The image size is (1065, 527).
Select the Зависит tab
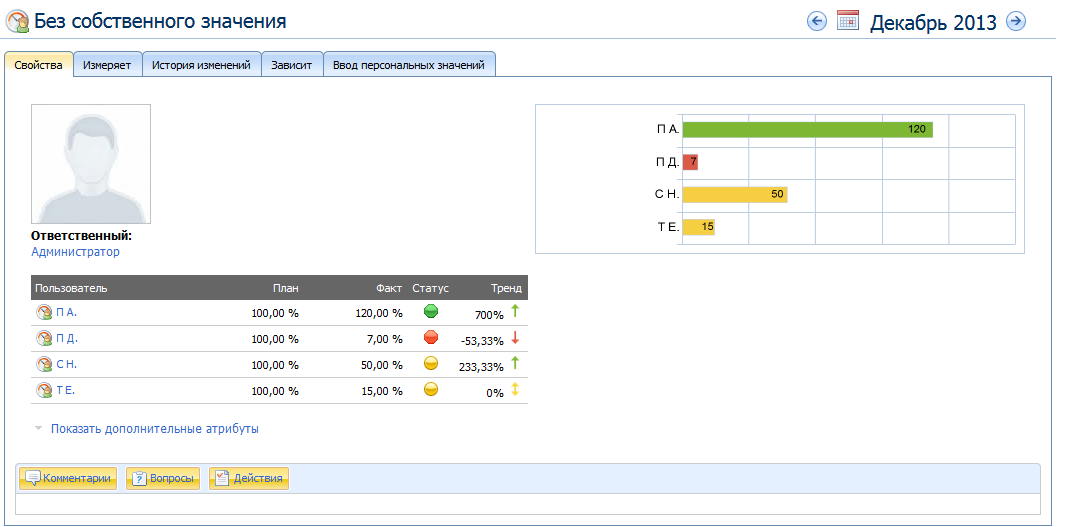[x=292, y=65]
